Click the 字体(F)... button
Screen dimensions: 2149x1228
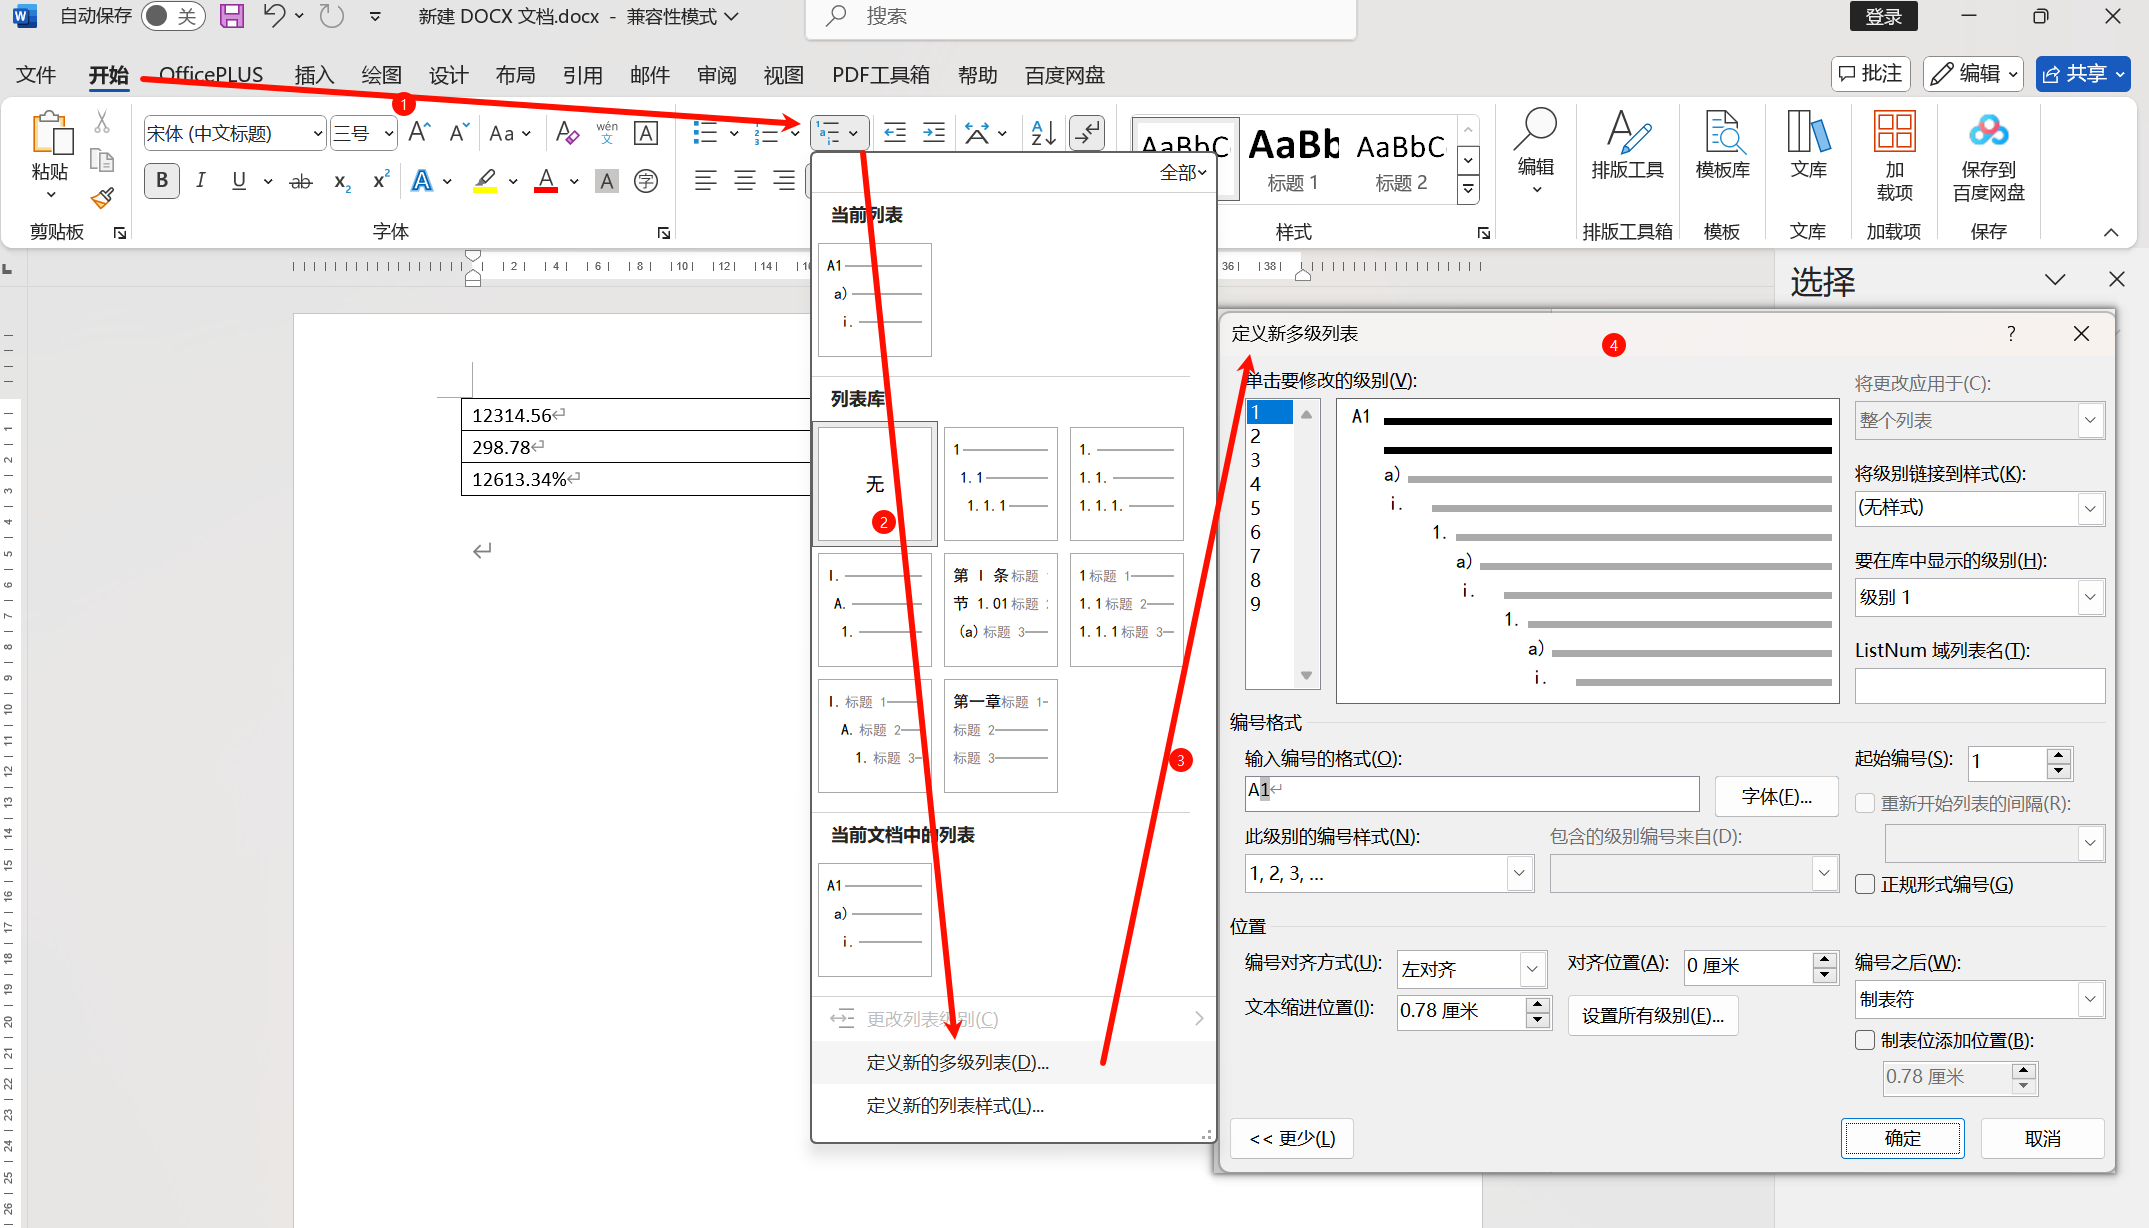click(x=1776, y=797)
